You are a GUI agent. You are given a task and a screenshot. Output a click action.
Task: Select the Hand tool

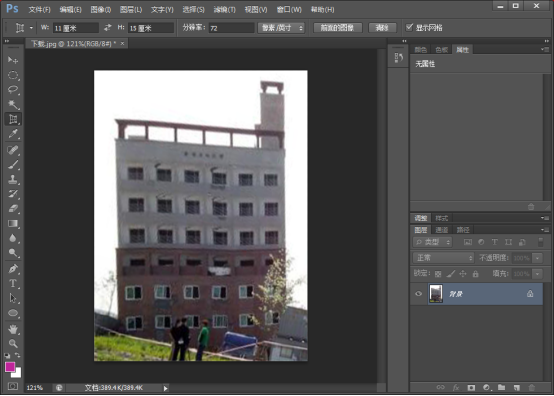tap(13, 329)
